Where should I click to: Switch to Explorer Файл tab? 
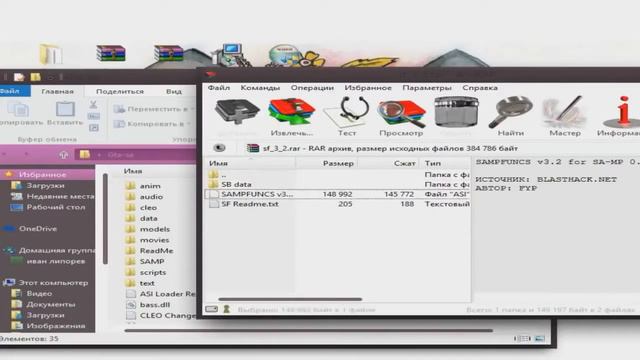pyautogui.click(x=14, y=91)
